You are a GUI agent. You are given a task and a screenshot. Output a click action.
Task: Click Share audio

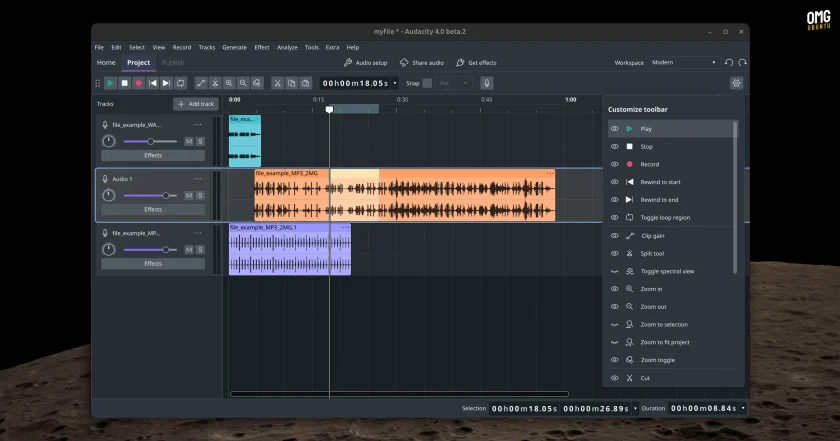coord(422,63)
